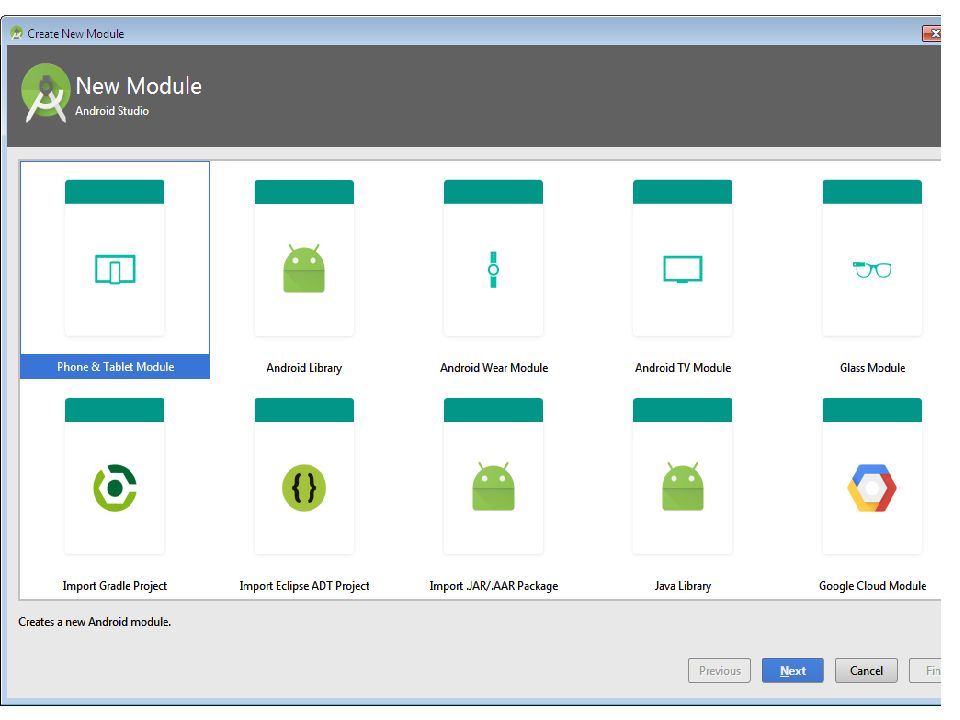Choose the Import .JAR/.AAR Package icon
The width and height of the screenshot is (960, 720).
(493, 487)
